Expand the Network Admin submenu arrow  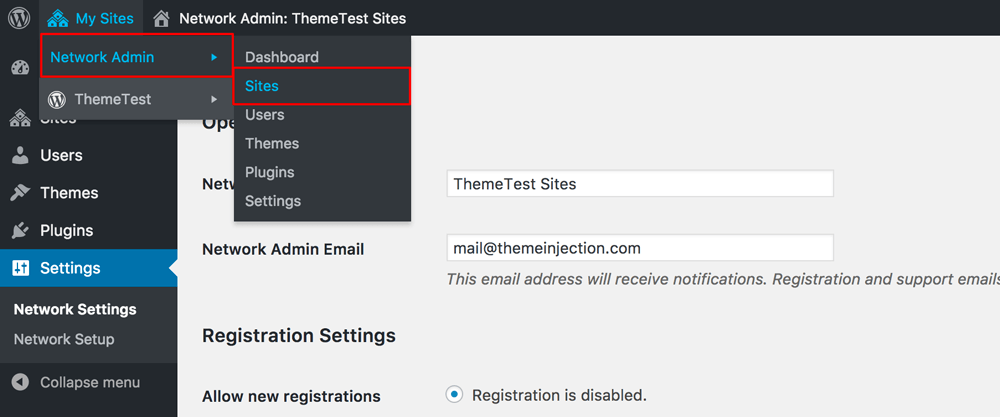point(214,57)
